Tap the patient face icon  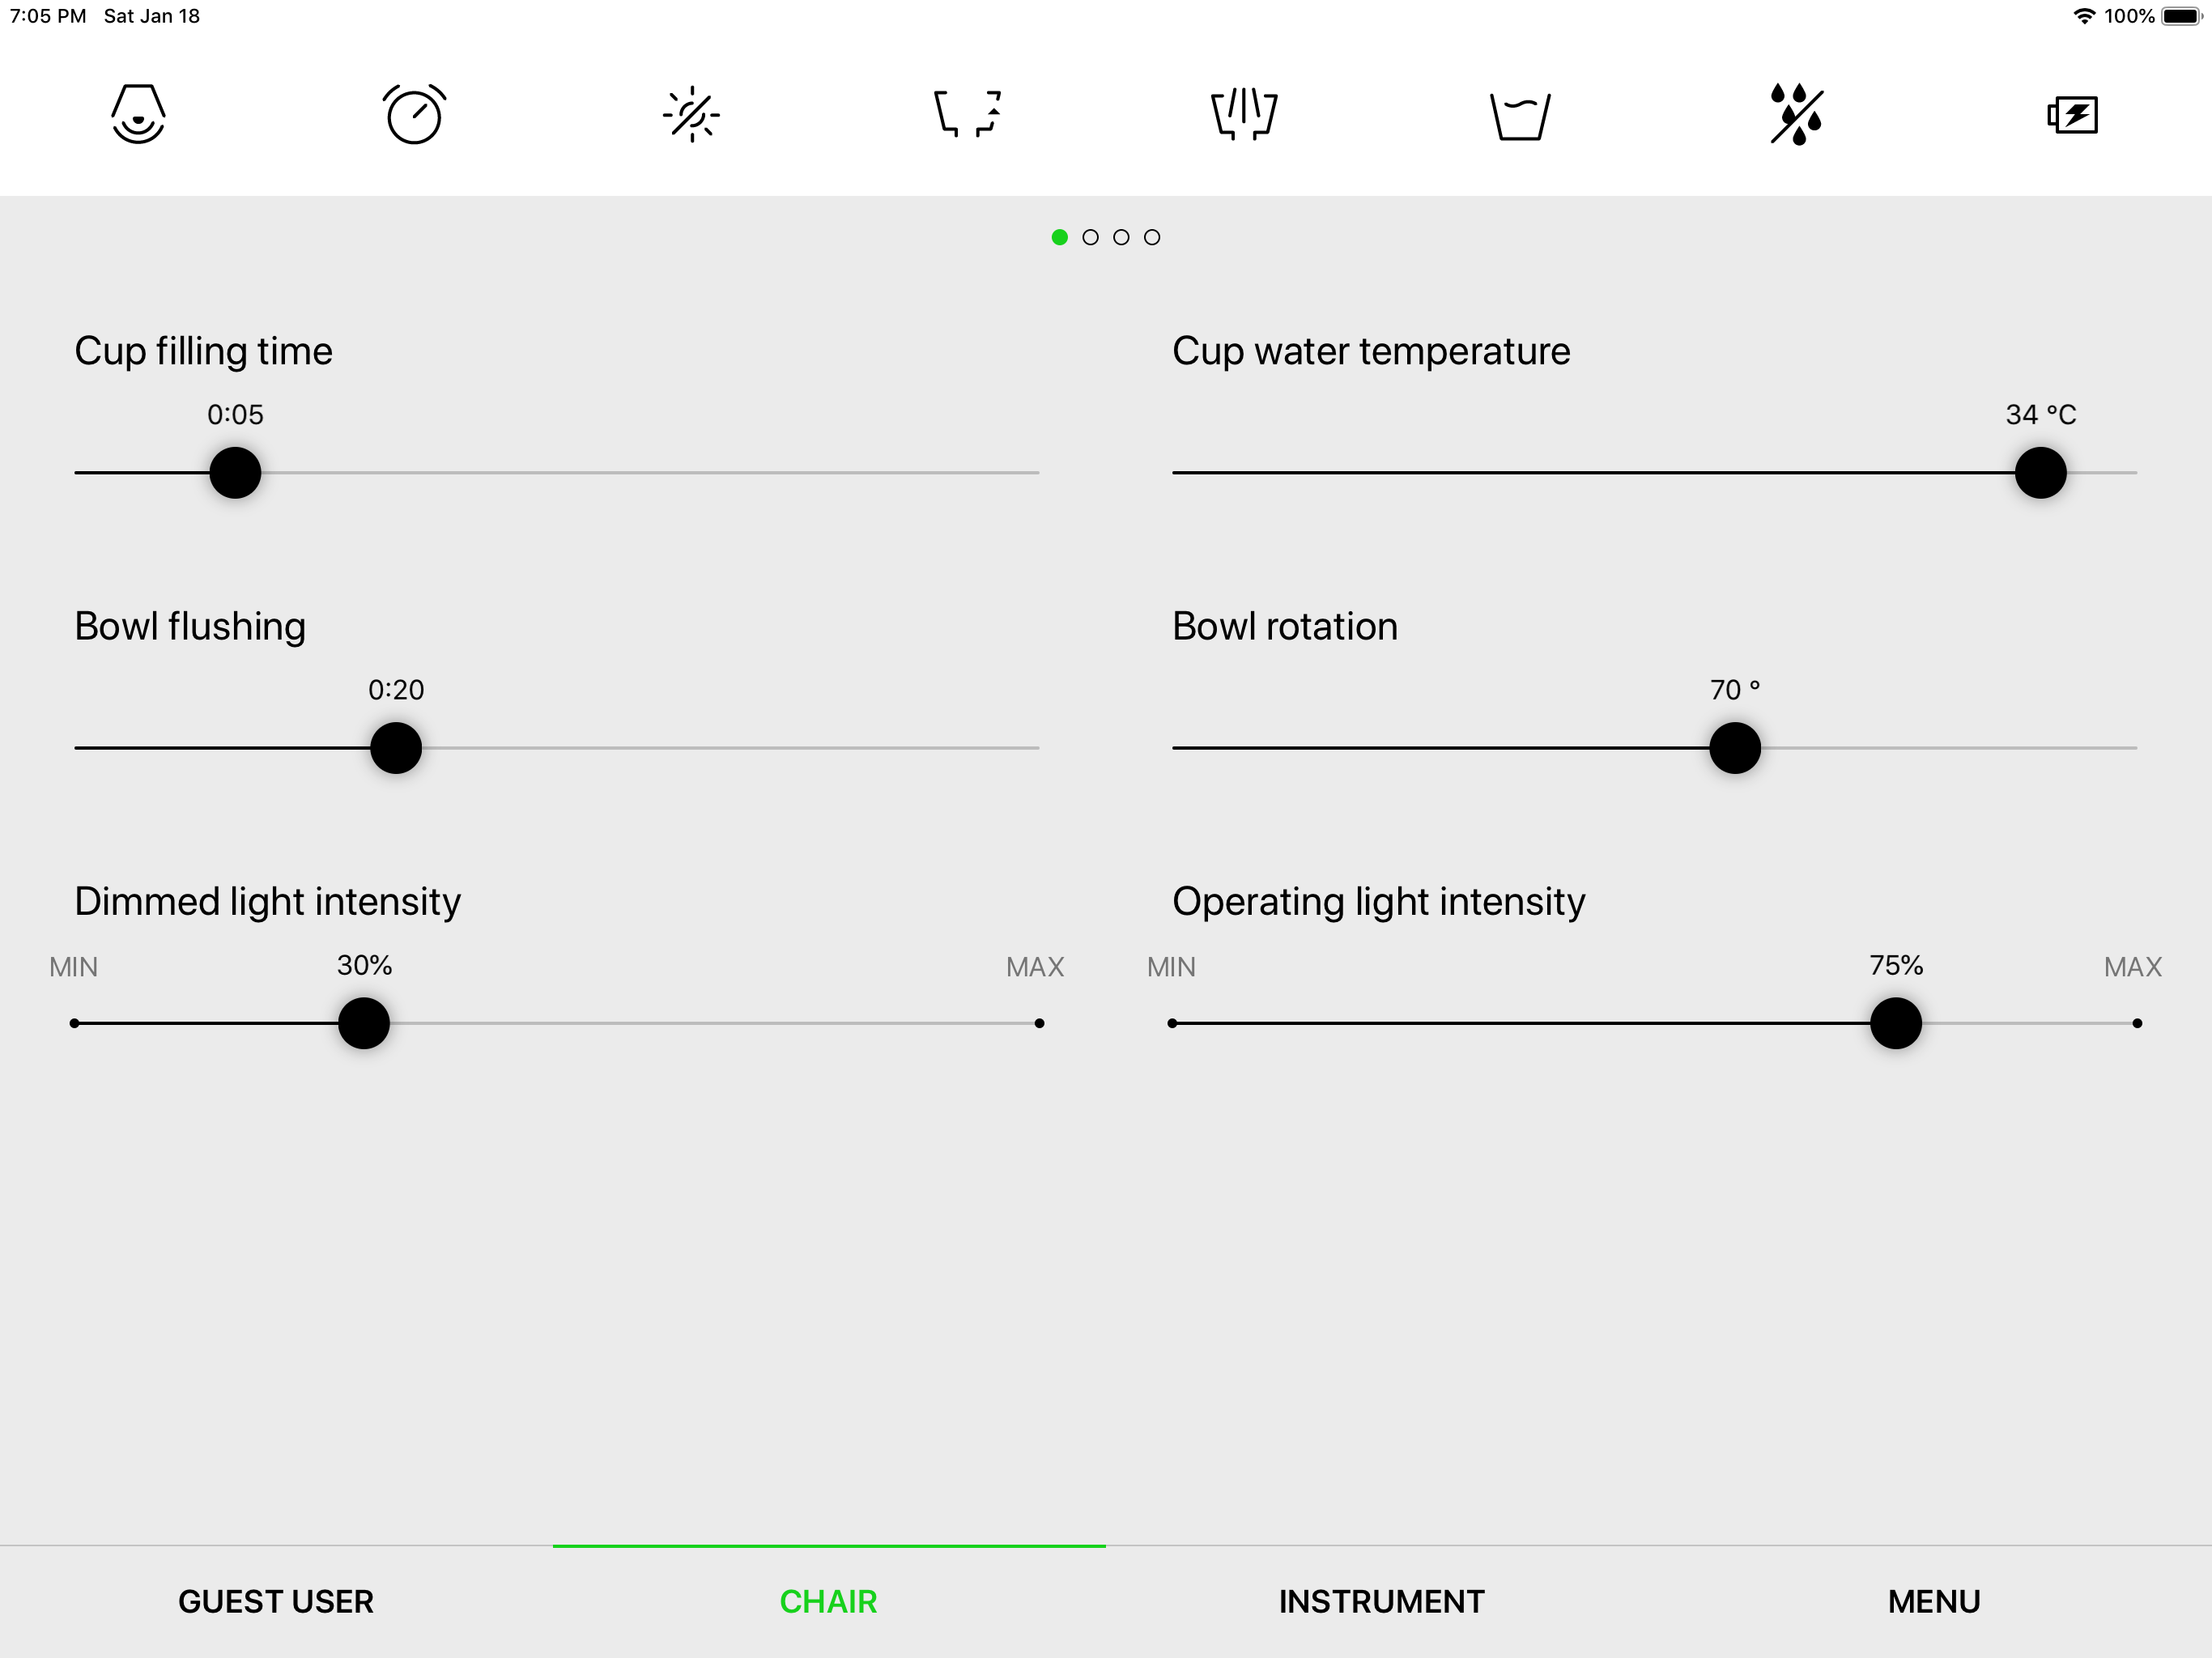[x=138, y=114]
